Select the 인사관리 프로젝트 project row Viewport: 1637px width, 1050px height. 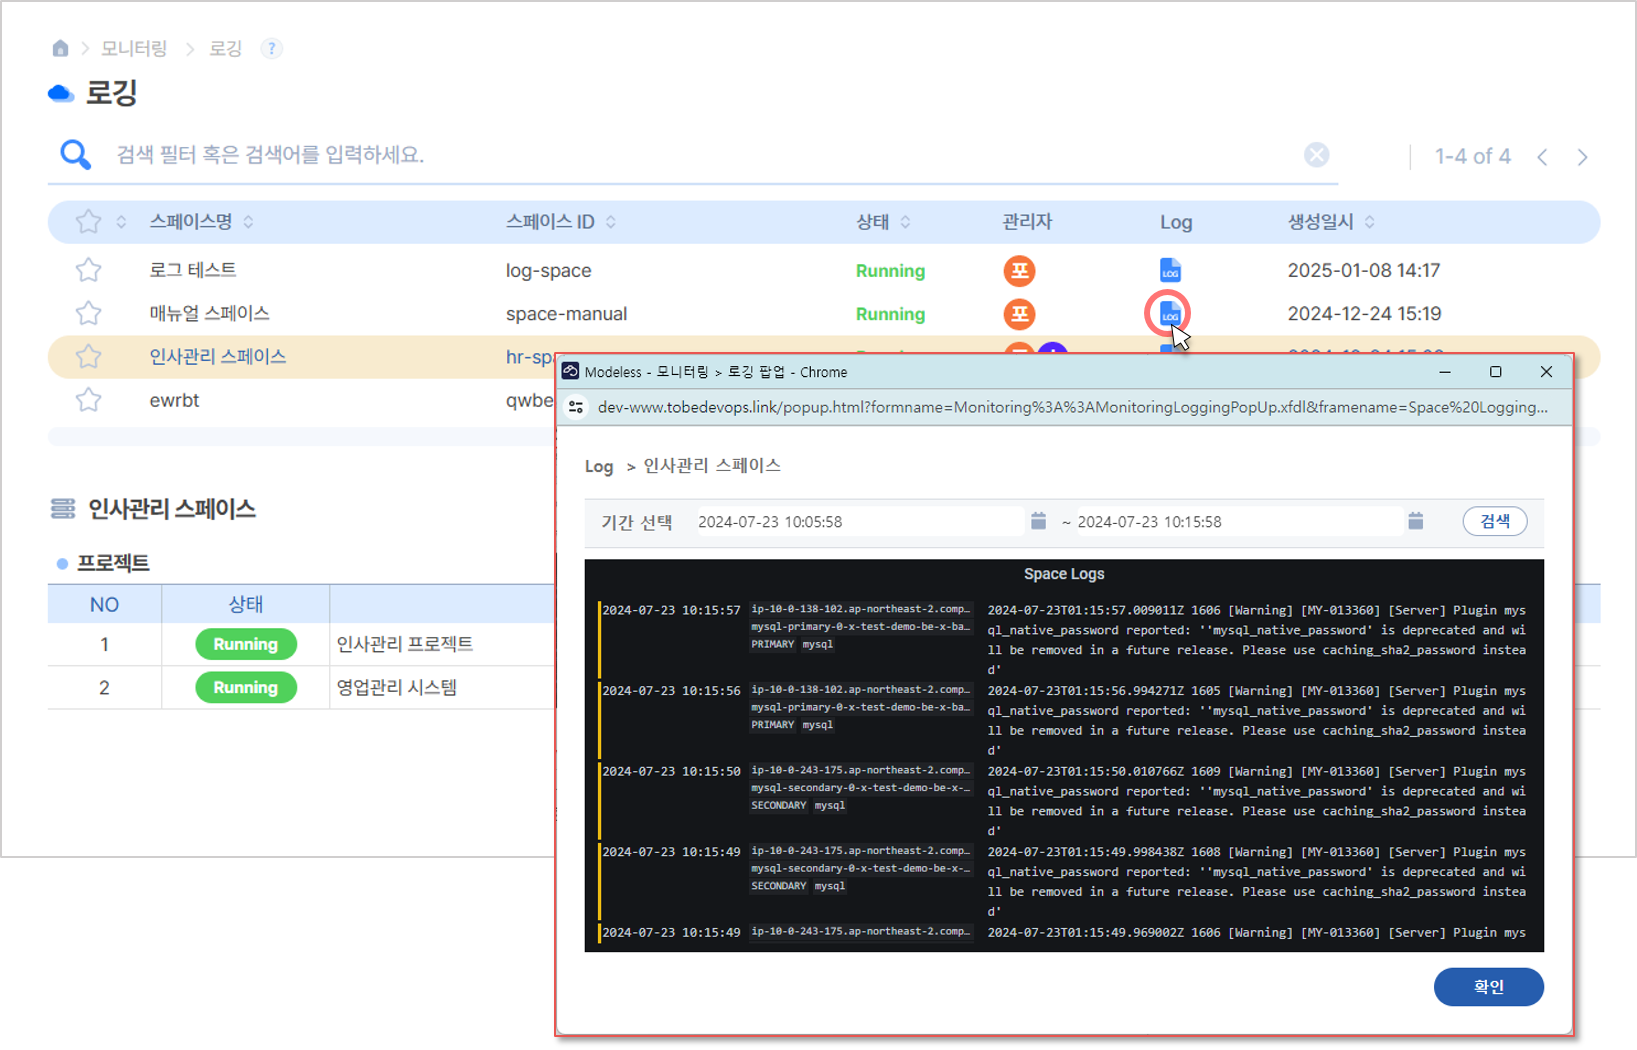(405, 644)
